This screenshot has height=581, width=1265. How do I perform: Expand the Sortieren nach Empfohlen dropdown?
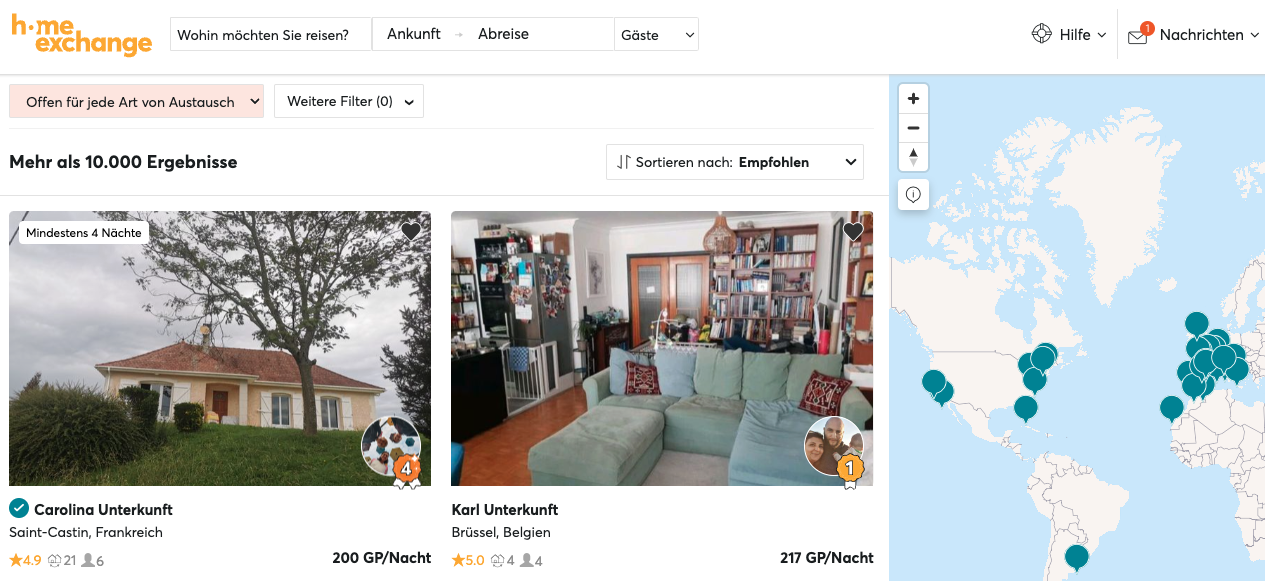(735, 162)
